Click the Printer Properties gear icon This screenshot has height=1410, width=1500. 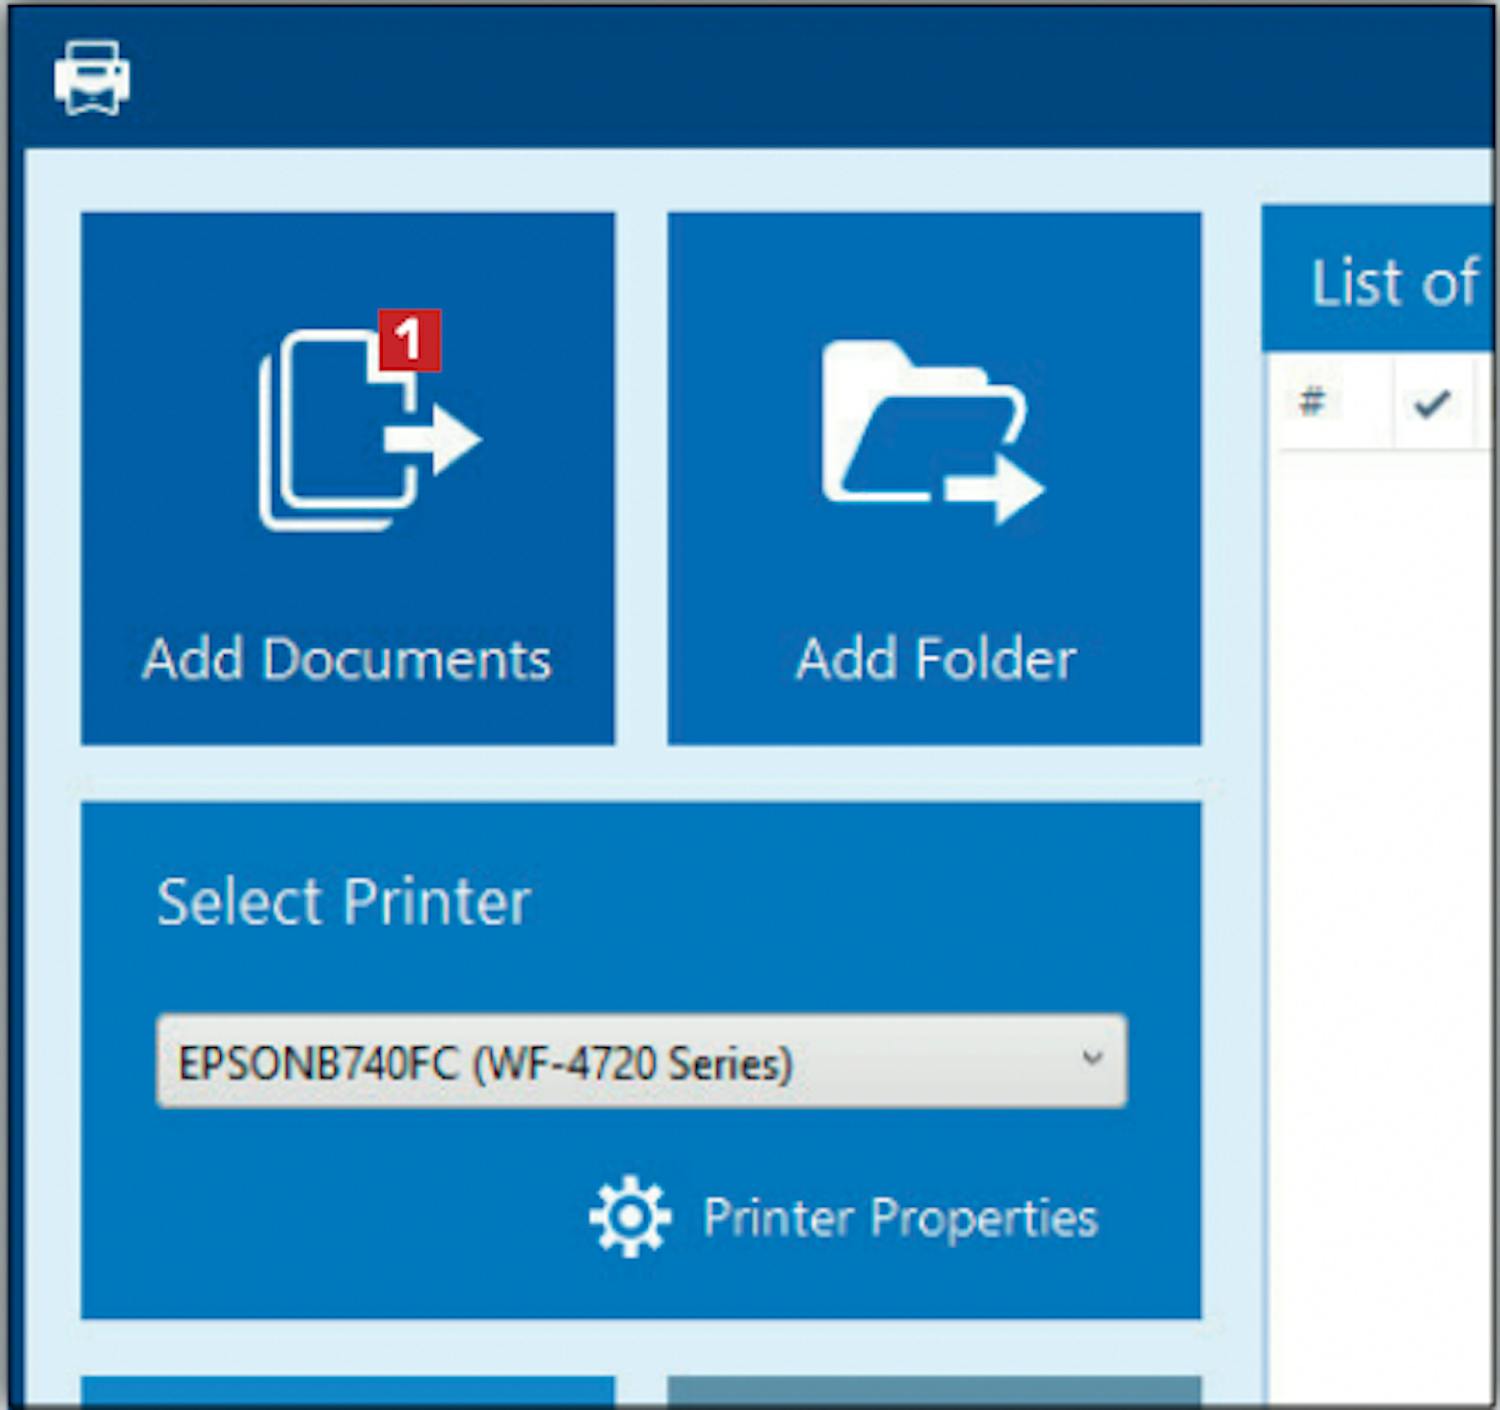pos(629,1217)
